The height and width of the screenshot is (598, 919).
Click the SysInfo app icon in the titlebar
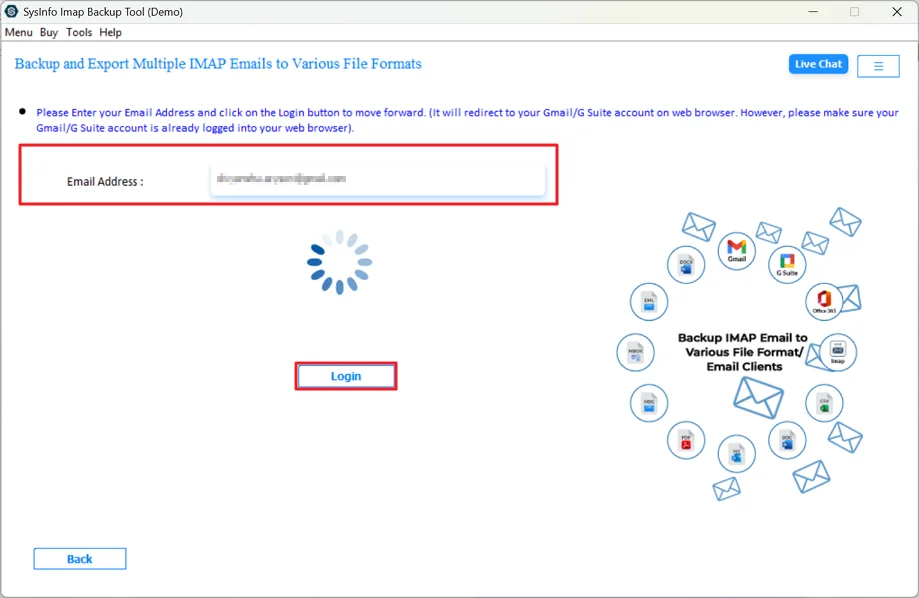point(10,11)
